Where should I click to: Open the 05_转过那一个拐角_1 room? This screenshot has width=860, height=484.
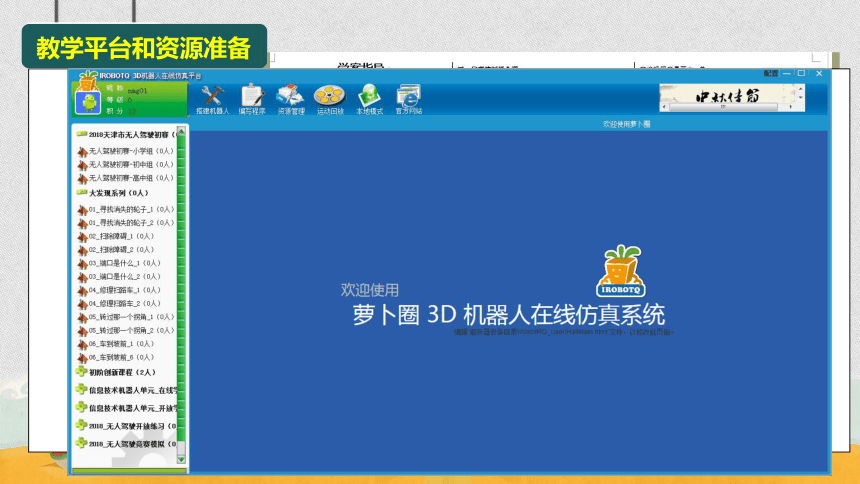(126, 317)
